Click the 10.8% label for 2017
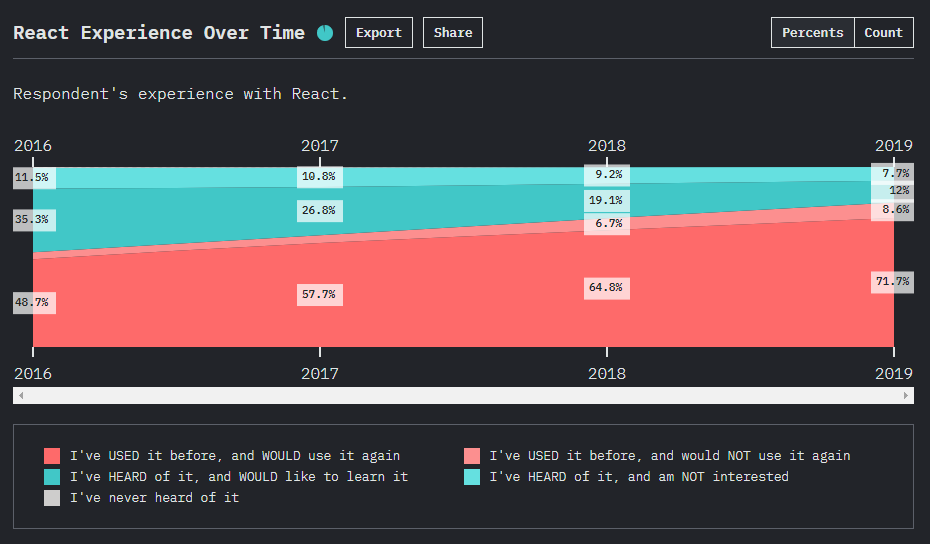The image size is (930, 544). (320, 177)
